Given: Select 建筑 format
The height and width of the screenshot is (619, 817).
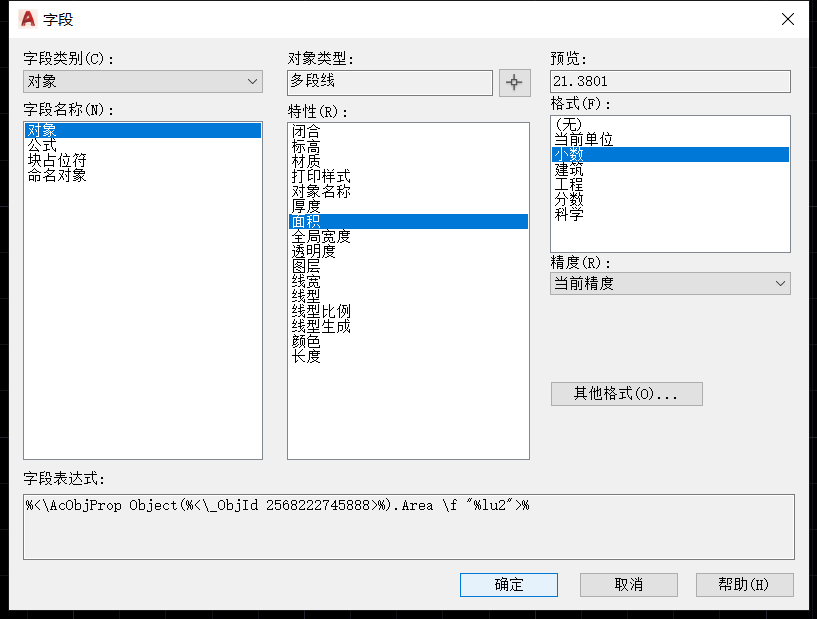Looking at the screenshot, I should pyautogui.click(x=670, y=169).
